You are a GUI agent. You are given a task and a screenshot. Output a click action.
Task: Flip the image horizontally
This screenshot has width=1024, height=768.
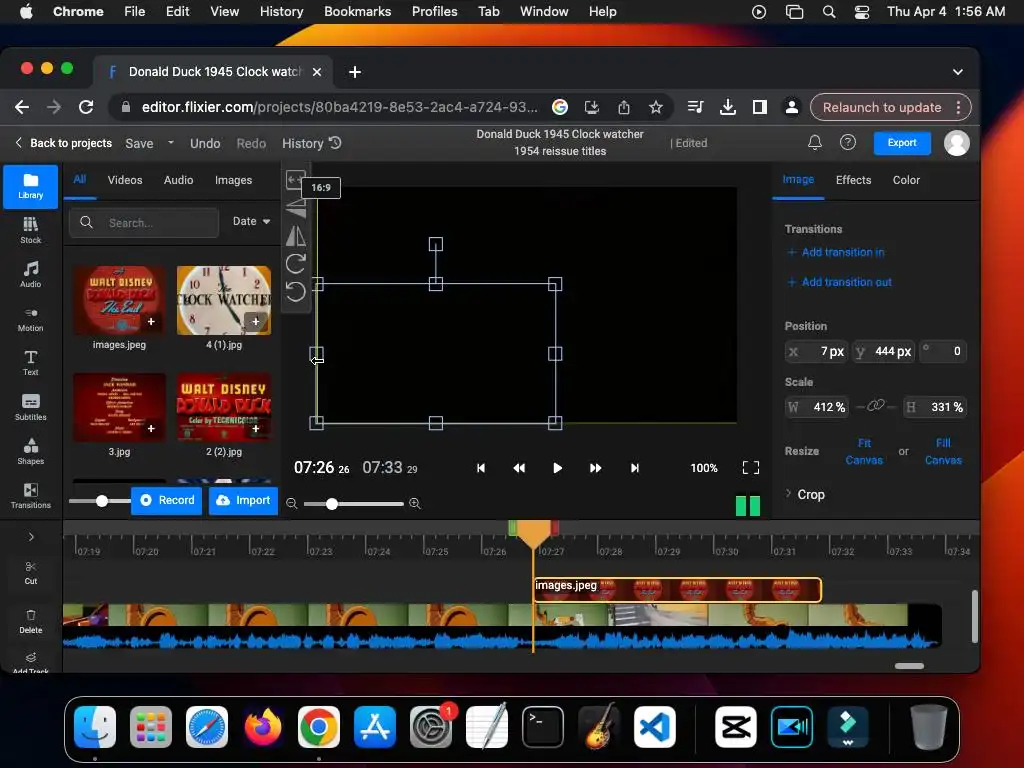click(296, 236)
